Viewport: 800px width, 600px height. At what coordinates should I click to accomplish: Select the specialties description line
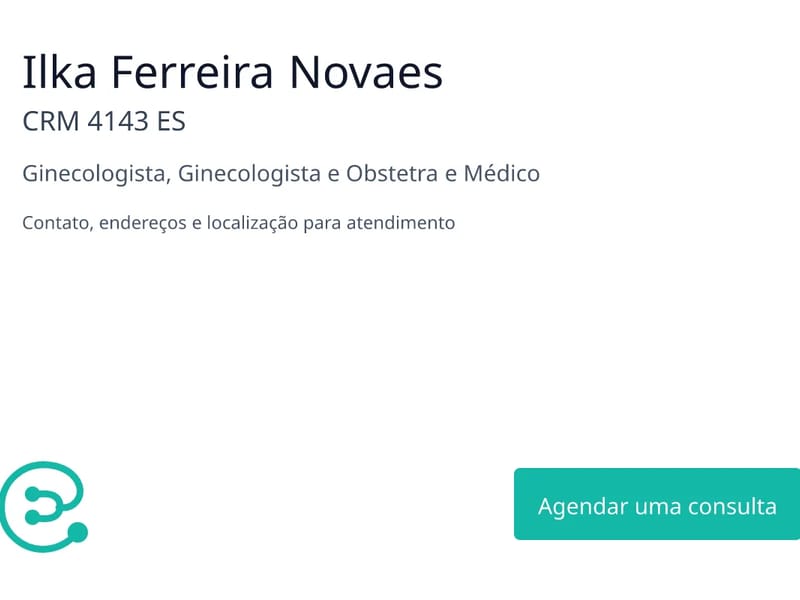coord(282,173)
